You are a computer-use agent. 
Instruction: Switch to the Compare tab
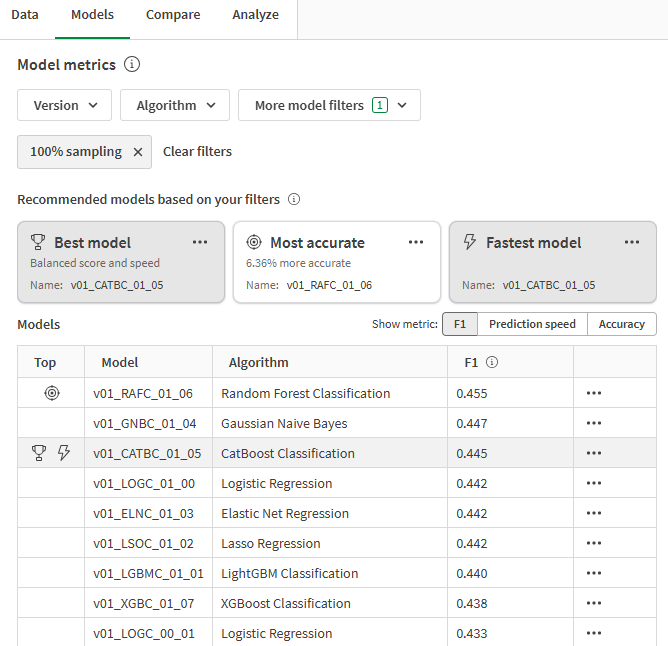click(x=173, y=15)
